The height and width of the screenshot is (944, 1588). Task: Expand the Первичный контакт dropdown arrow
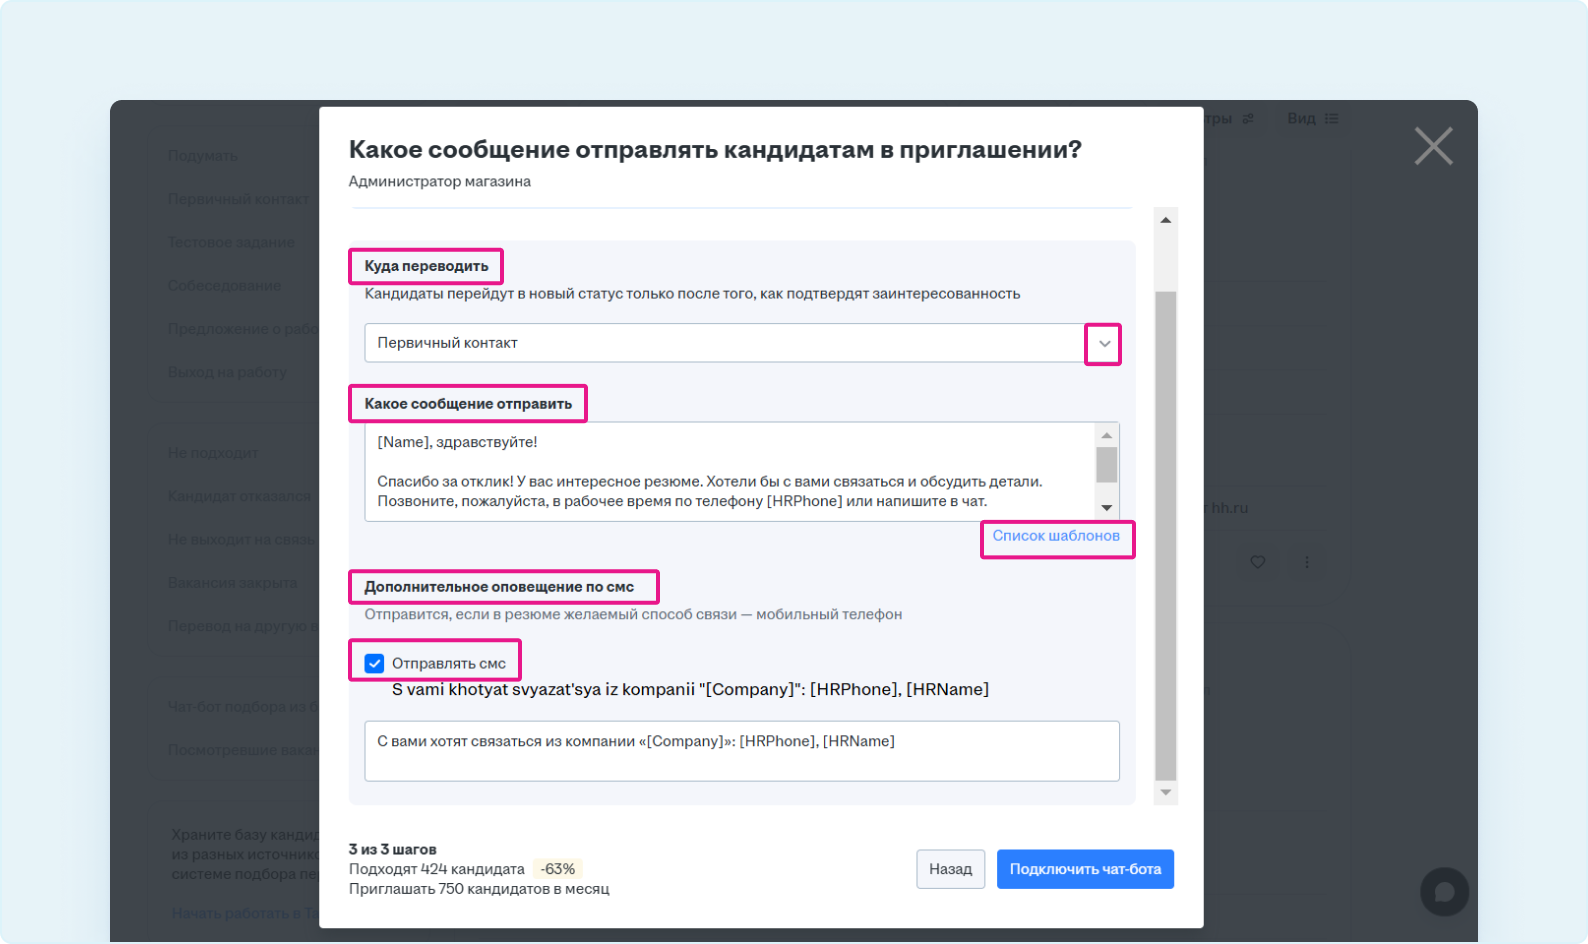(x=1103, y=344)
